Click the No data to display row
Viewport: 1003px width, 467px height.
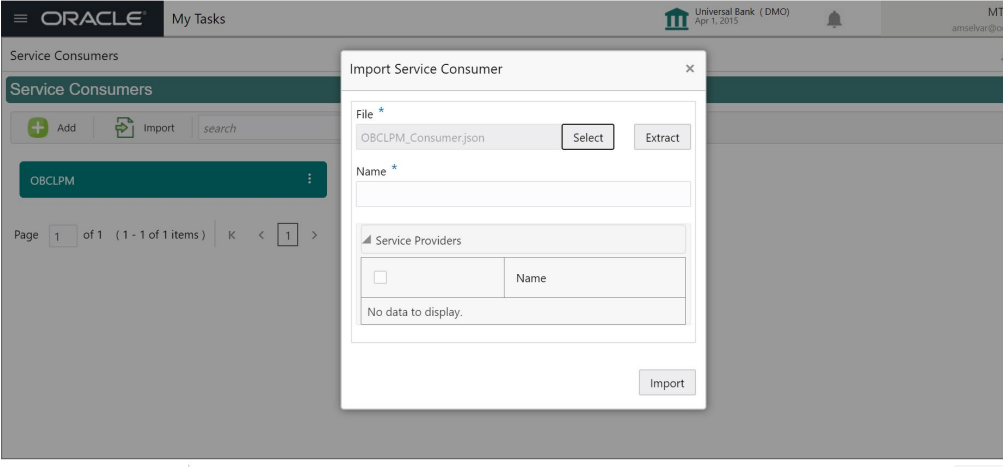(523, 312)
